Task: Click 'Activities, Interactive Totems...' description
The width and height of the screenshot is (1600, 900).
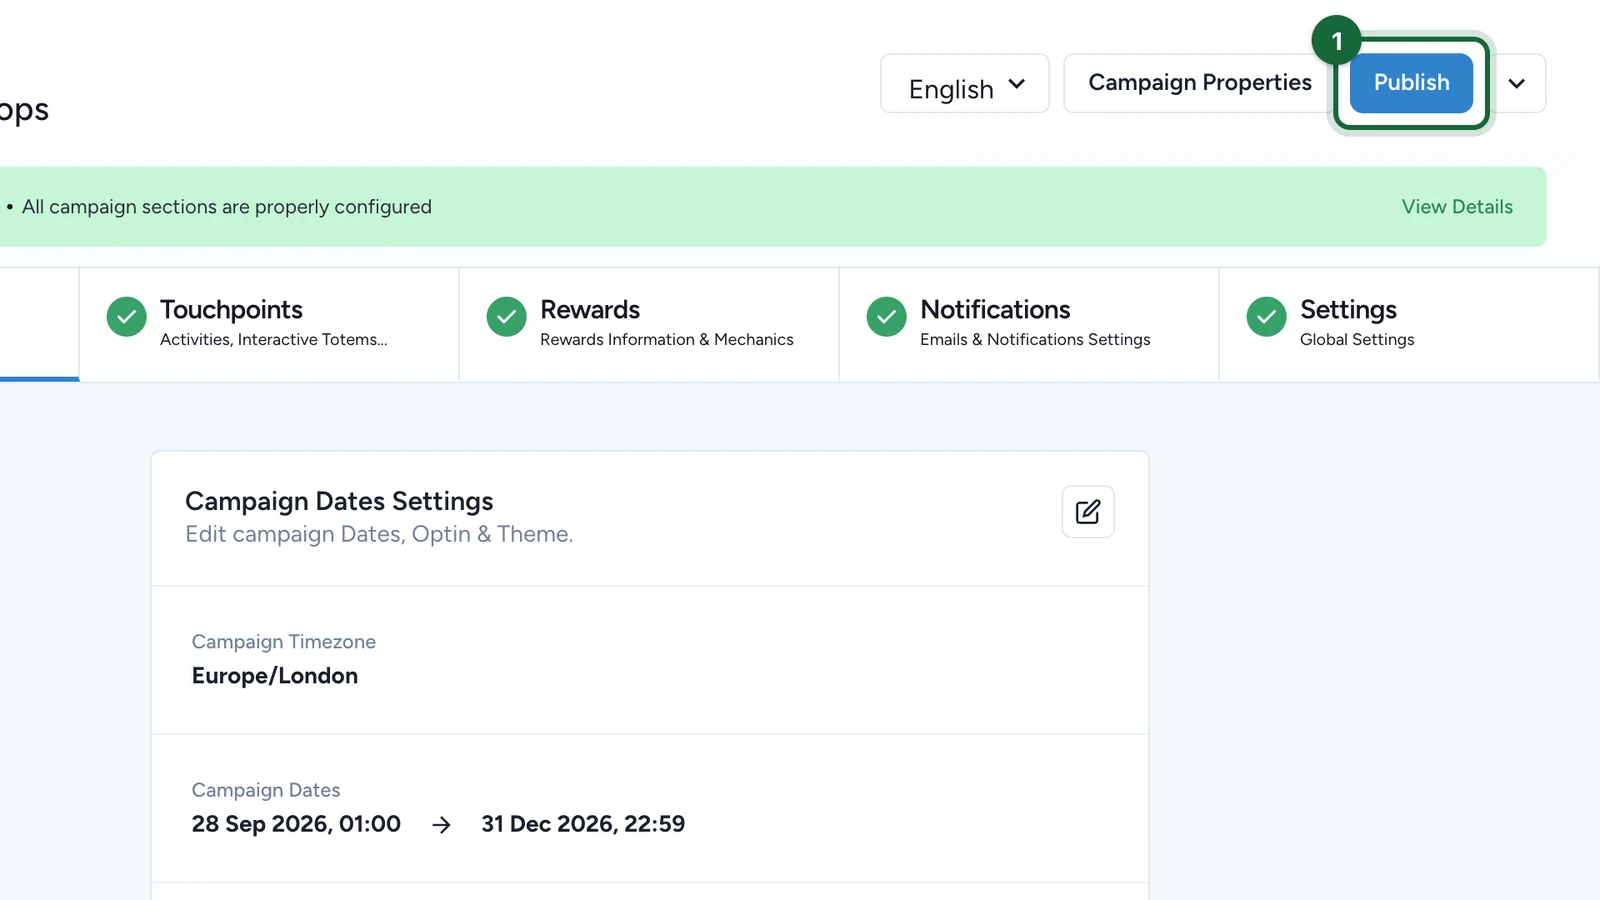Action: point(274,340)
